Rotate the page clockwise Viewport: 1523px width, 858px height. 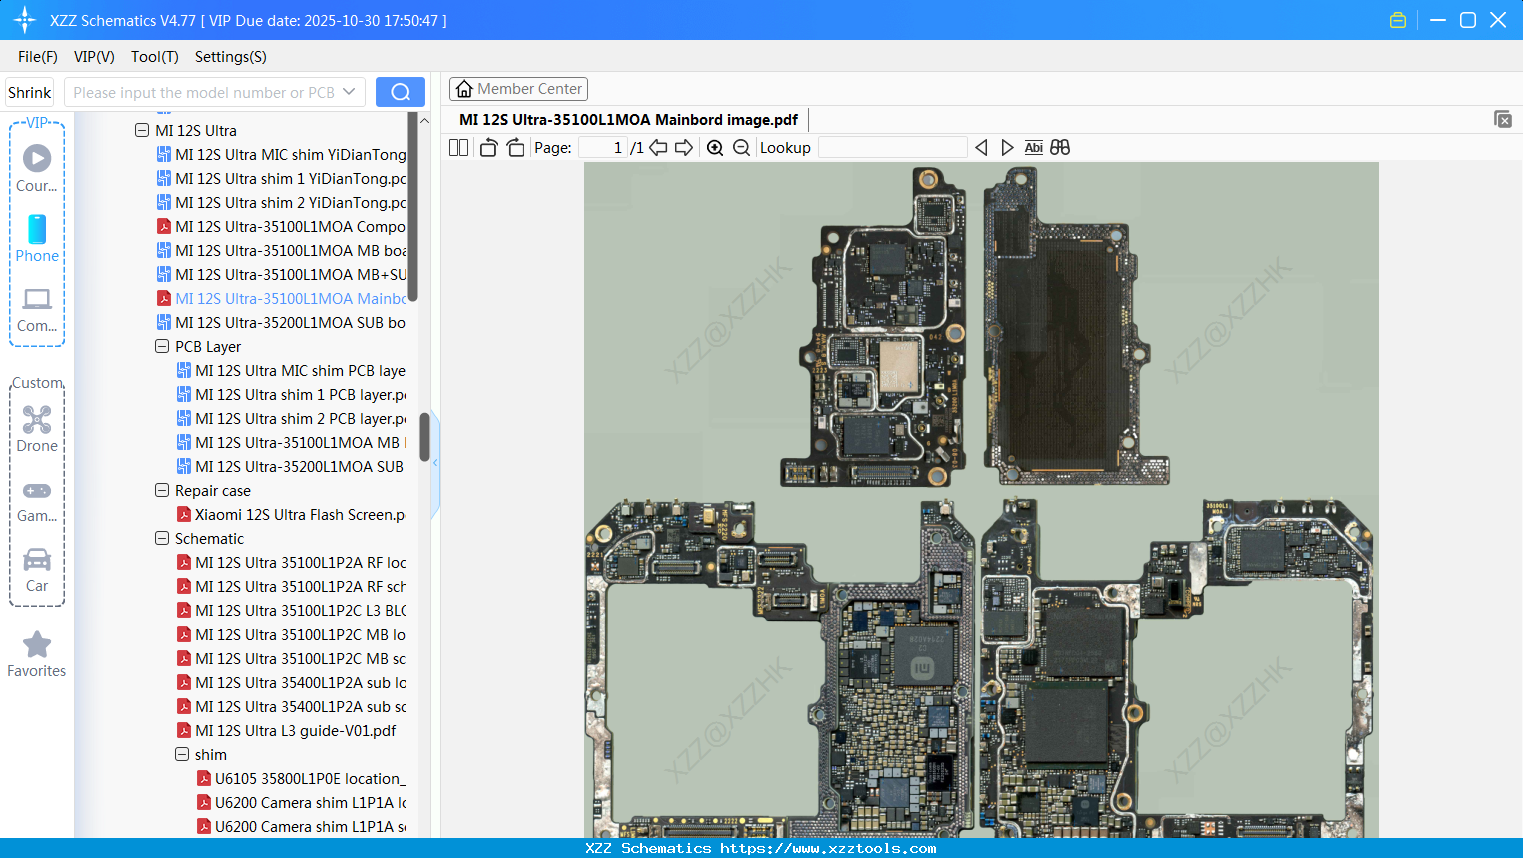tap(515, 146)
